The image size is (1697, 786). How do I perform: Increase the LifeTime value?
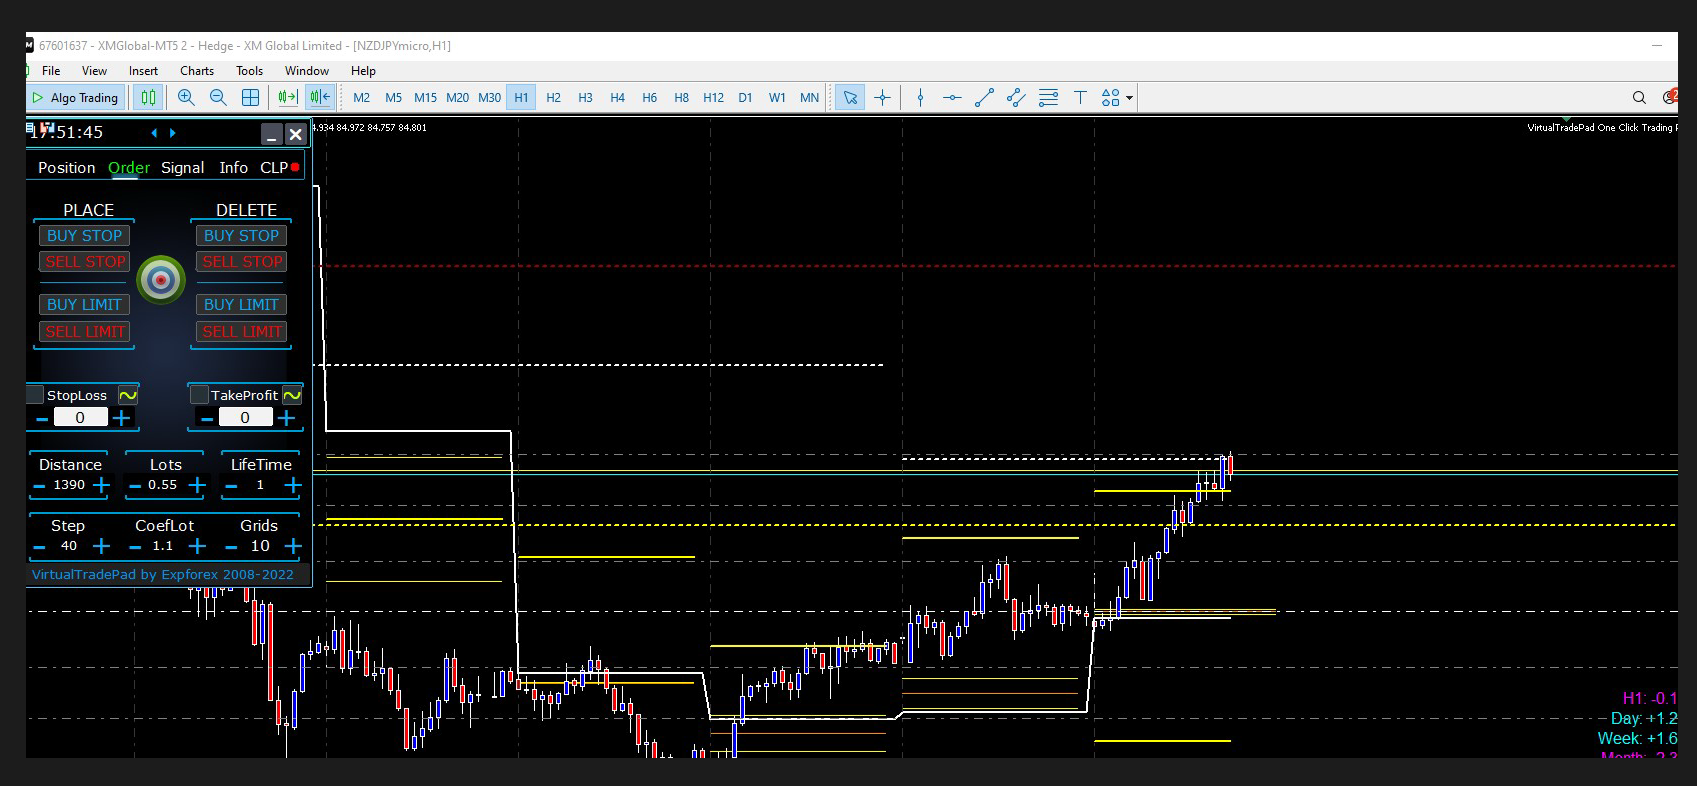[x=292, y=485]
